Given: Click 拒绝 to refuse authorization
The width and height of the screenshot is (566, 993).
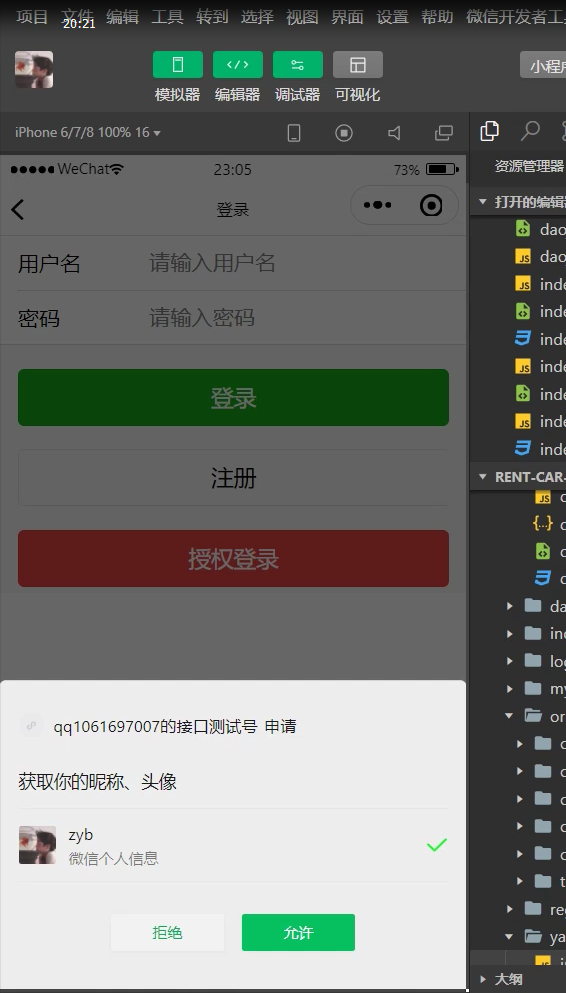Looking at the screenshot, I should [x=168, y=932].
